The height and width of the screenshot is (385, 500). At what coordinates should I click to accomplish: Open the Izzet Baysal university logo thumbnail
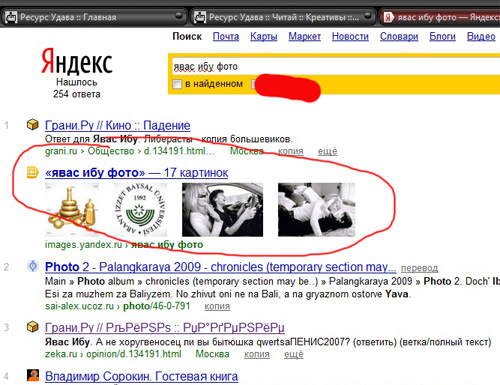pyautogui.click(x=140, y=210)
